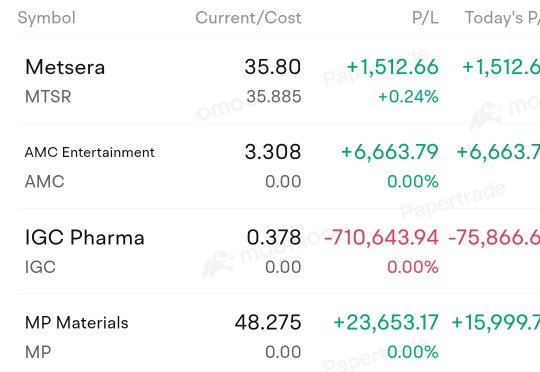Click IGC Pharma loss value -710,643.94

pos(382,237)
